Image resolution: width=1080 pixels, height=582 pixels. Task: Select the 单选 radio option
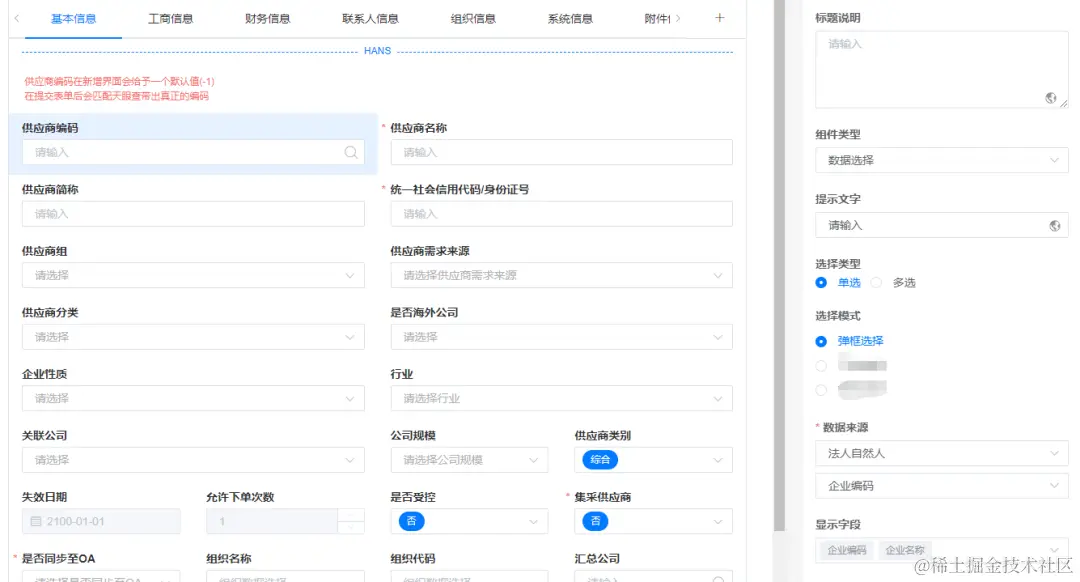[x=823, y=282]
